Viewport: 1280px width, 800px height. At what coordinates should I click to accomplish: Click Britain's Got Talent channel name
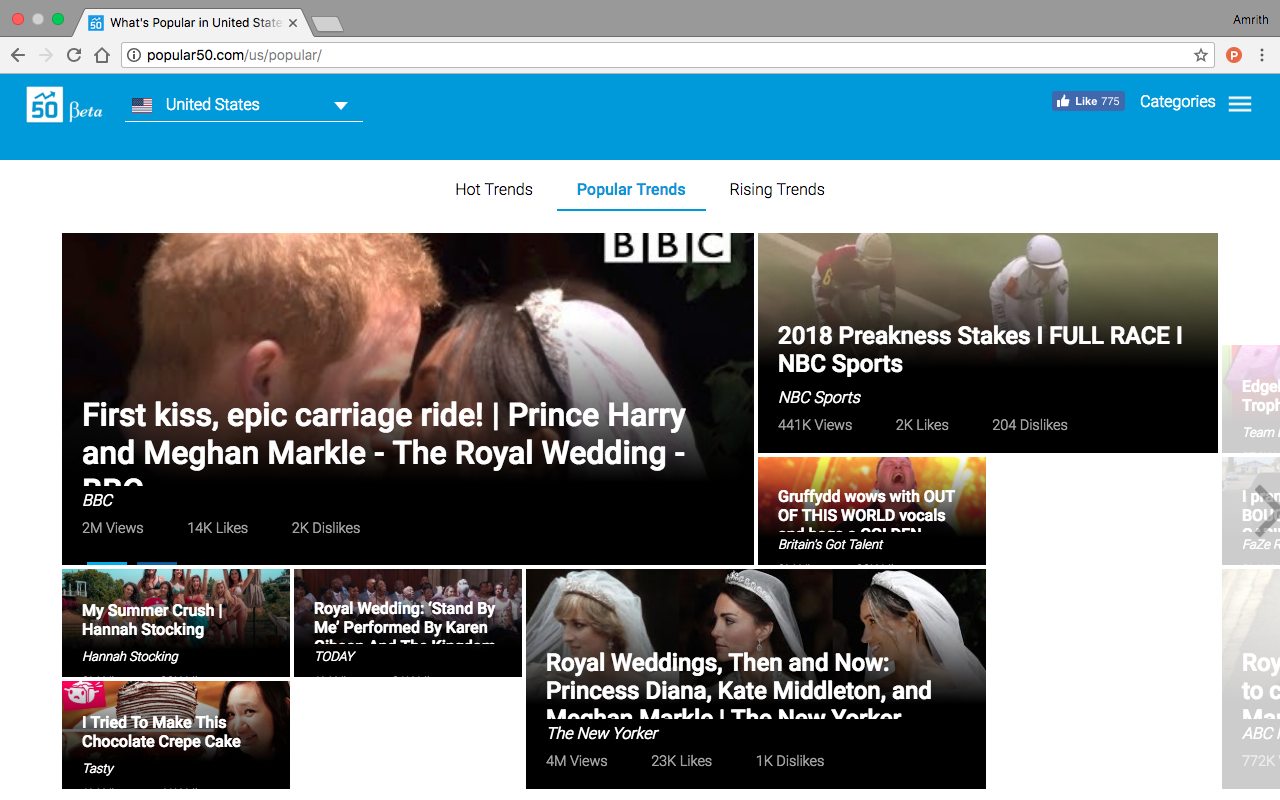(x=830, y=544)
